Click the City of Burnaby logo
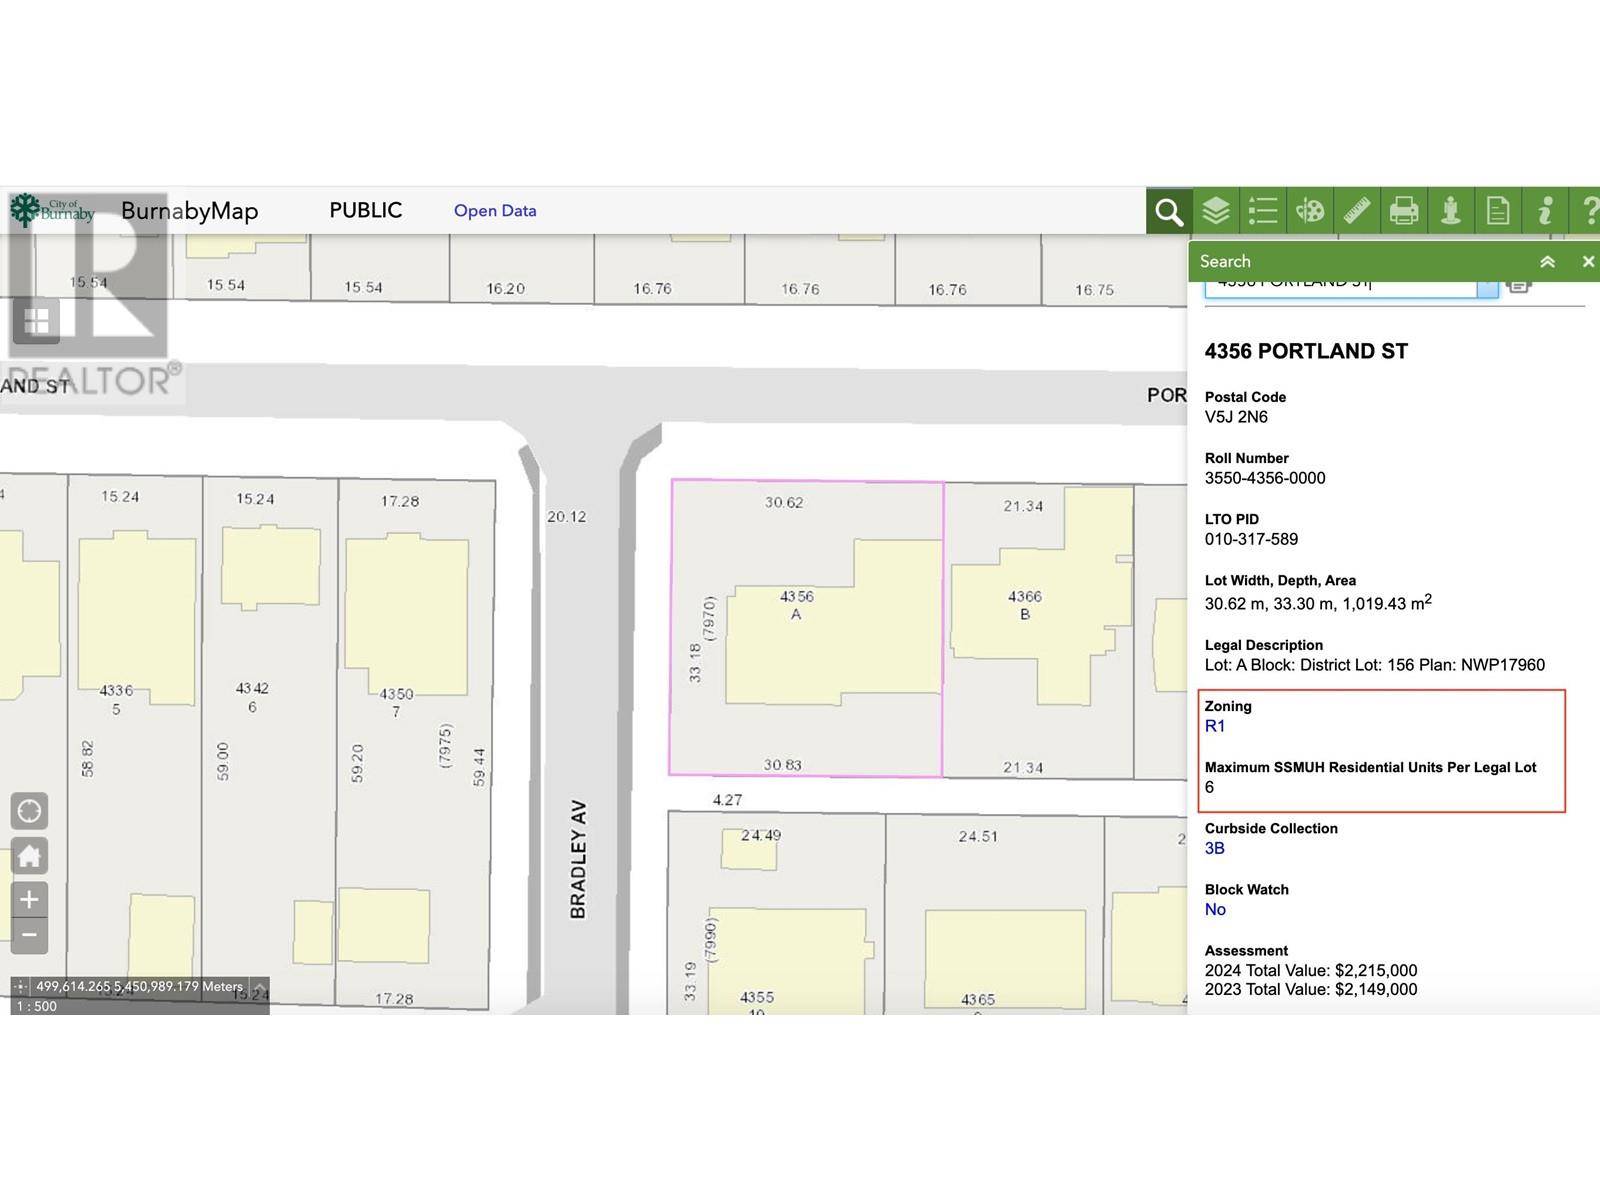The image size is (1600, 1200). 52,209
